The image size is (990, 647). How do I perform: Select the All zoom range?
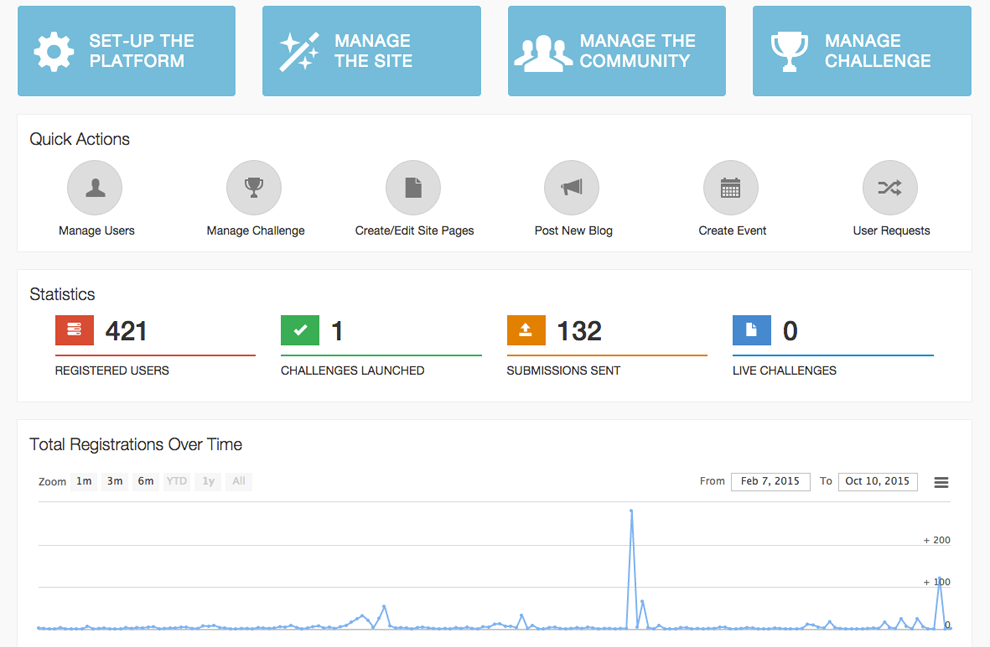[239, 481]
